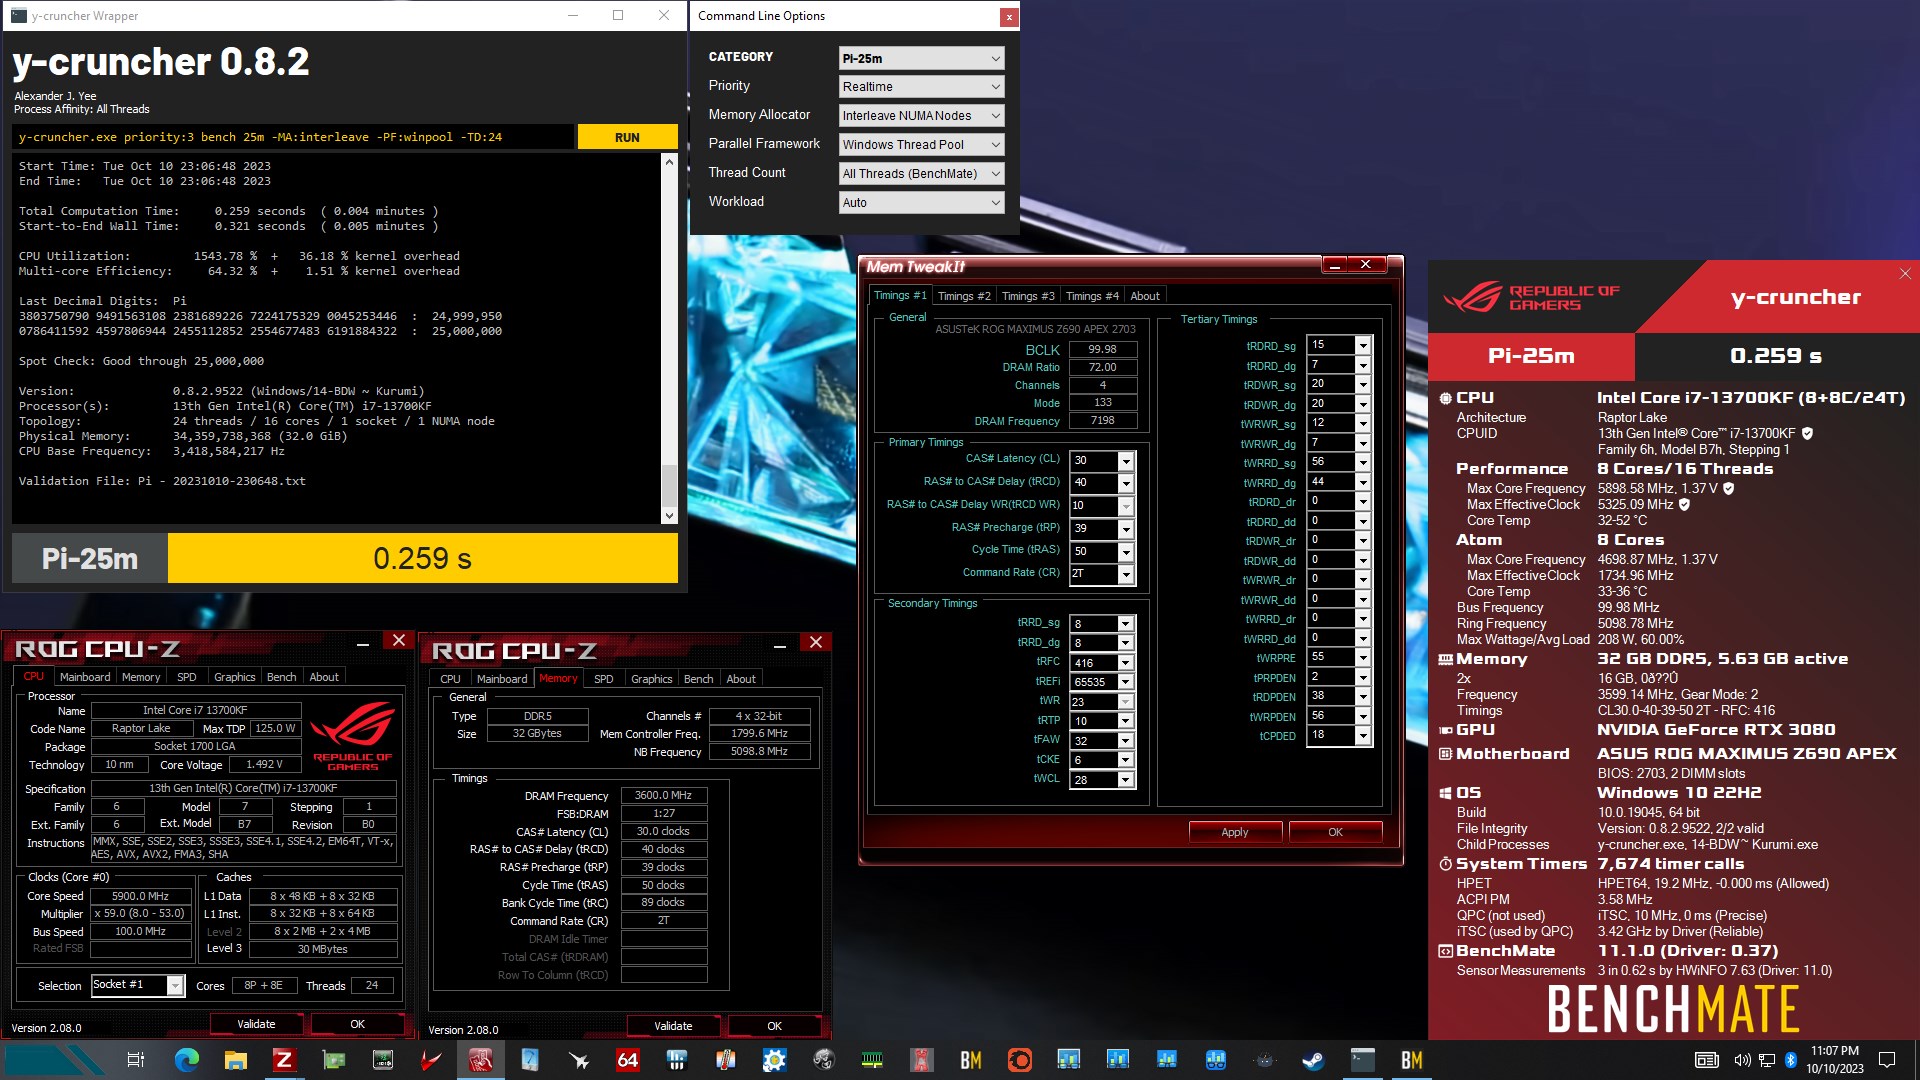Click Validate in the left CPU-Z window
1920x1080 pixels.
click(x=256, y=1024)
